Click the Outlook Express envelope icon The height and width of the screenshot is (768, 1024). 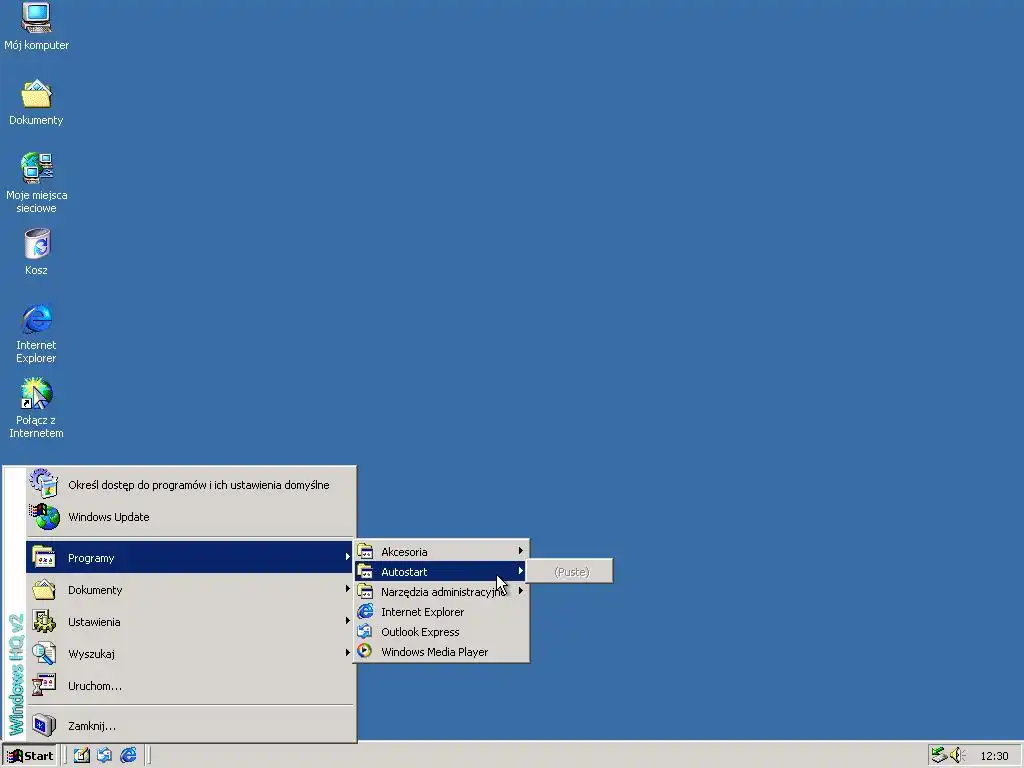pyautogui.click(x=366, y=632)
